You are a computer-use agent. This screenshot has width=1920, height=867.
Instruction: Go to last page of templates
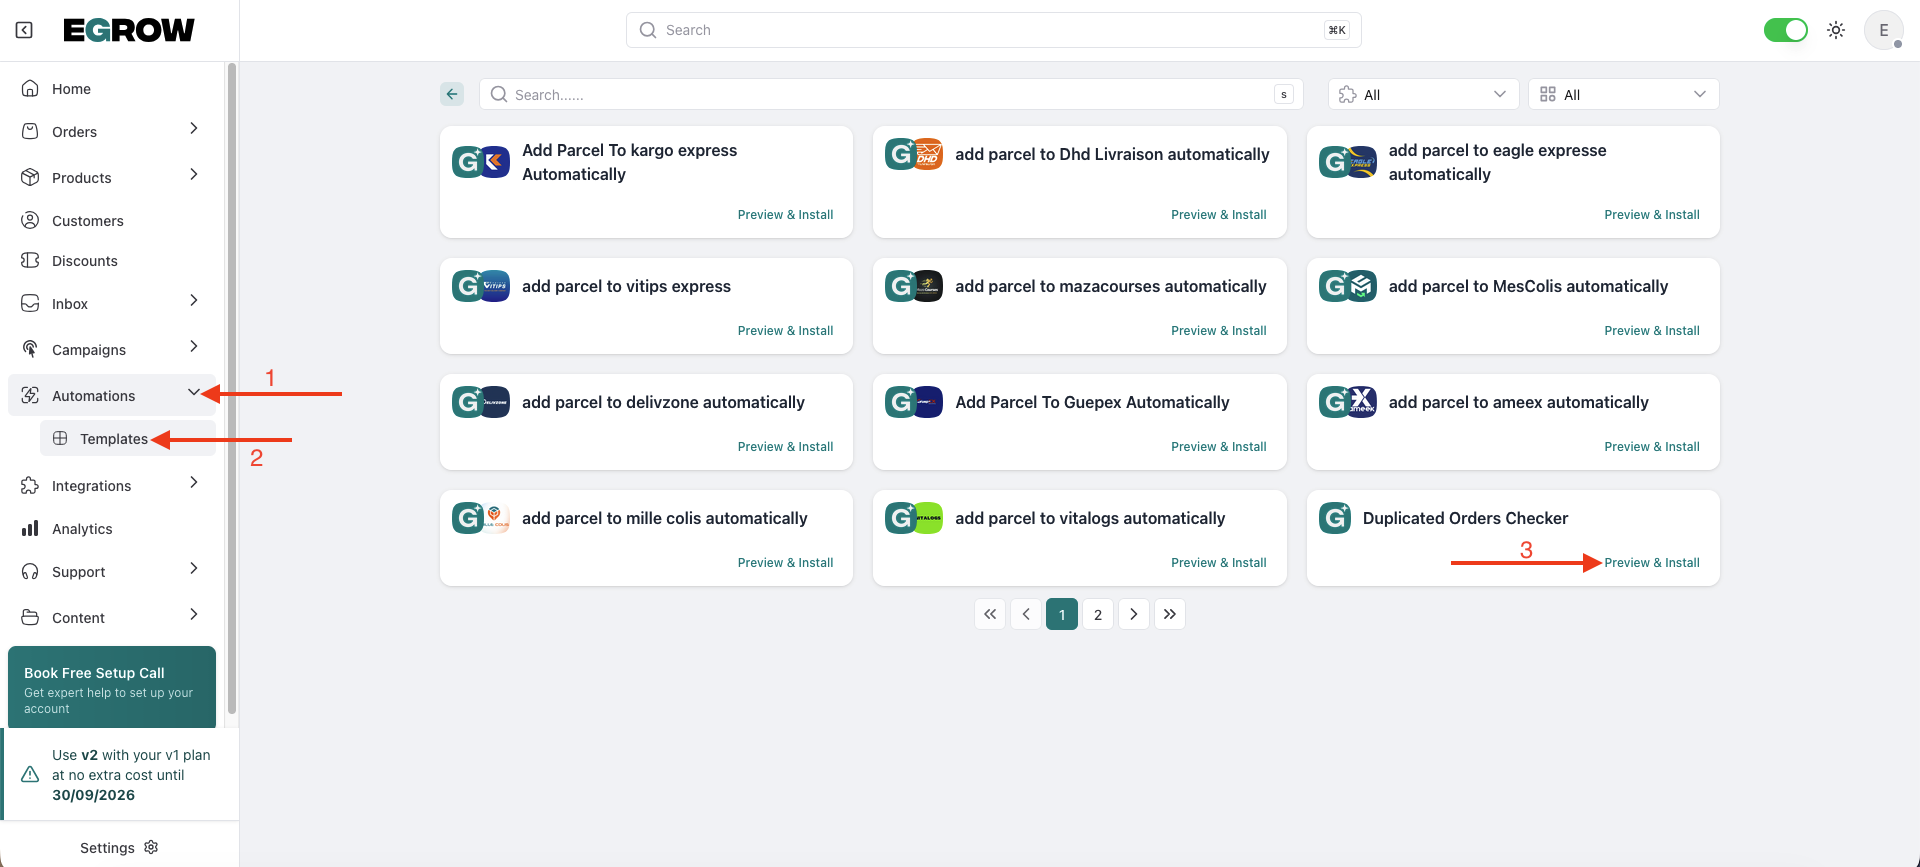pyautogui.click(x=1169, y=614)
